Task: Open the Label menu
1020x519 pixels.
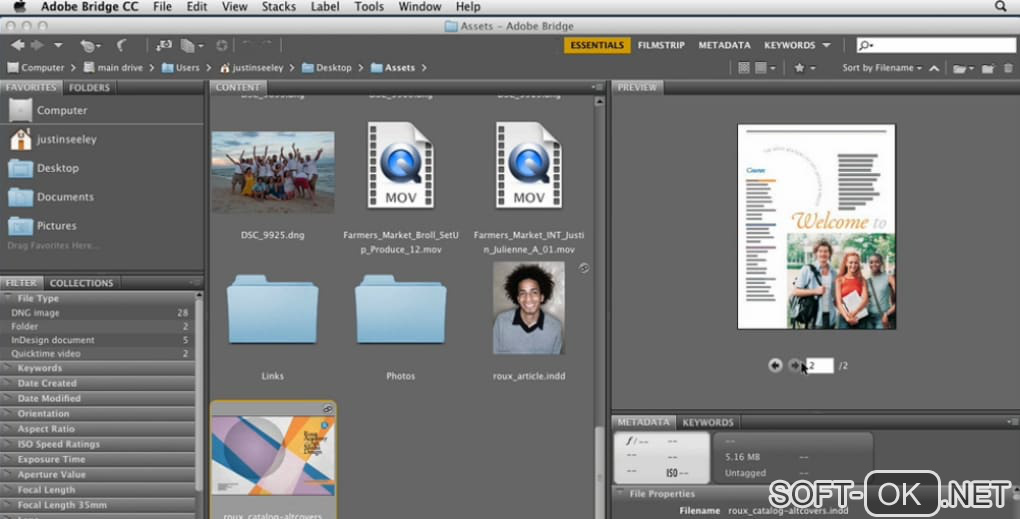Action: pyautogui.click(x=325, y=7)
